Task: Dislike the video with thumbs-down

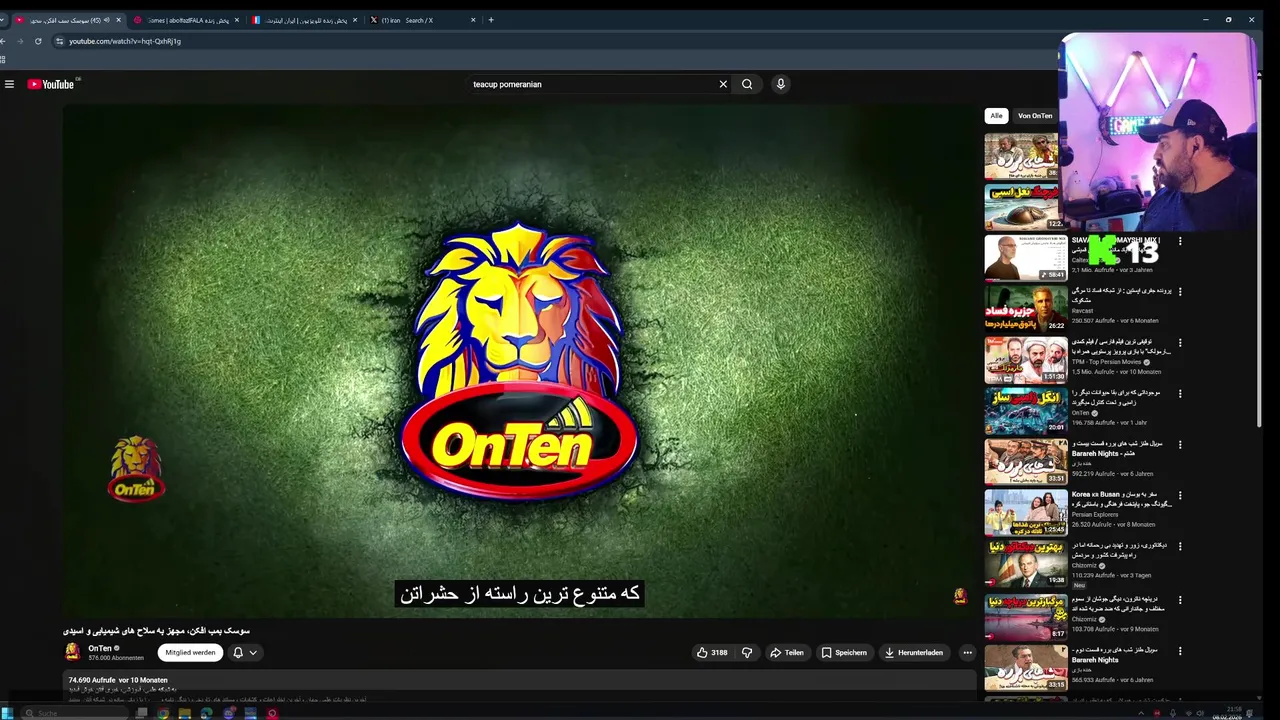Action: (x=747, y=653)
